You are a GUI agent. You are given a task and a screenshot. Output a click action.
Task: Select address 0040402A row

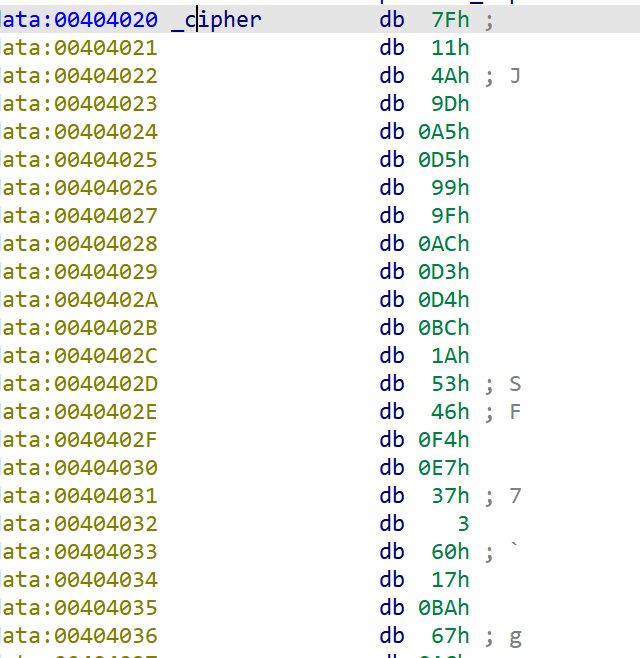click(x=80, y=300)
